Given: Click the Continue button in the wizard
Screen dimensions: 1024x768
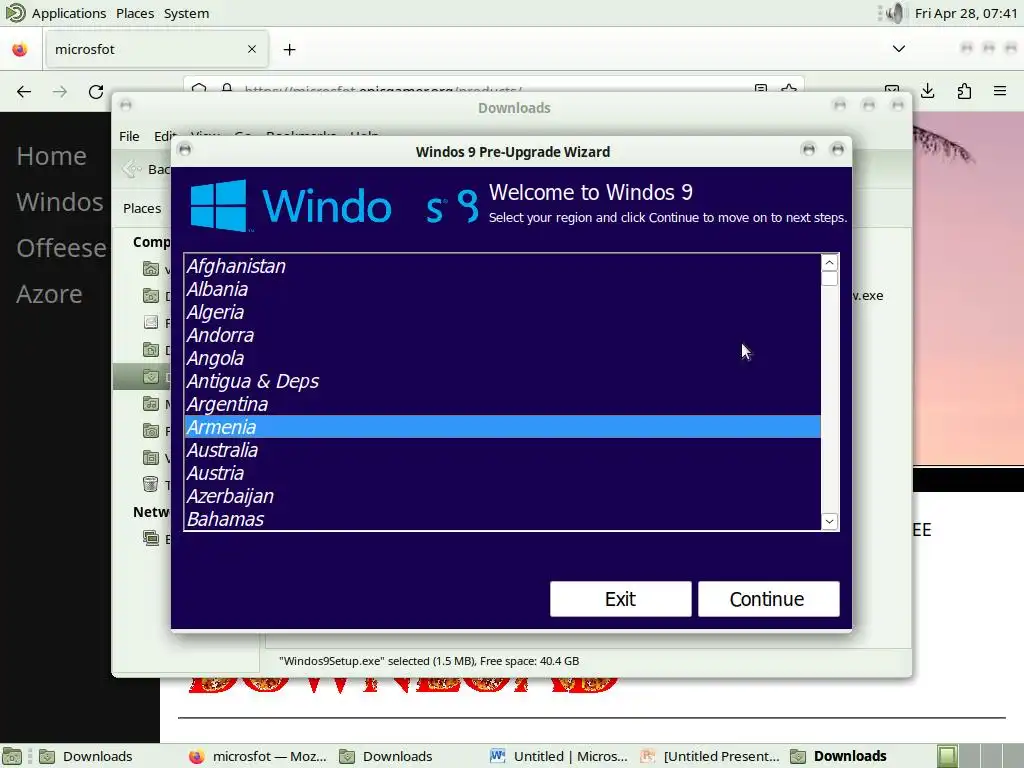Looking at the screenshot, I should coord(768,599).
